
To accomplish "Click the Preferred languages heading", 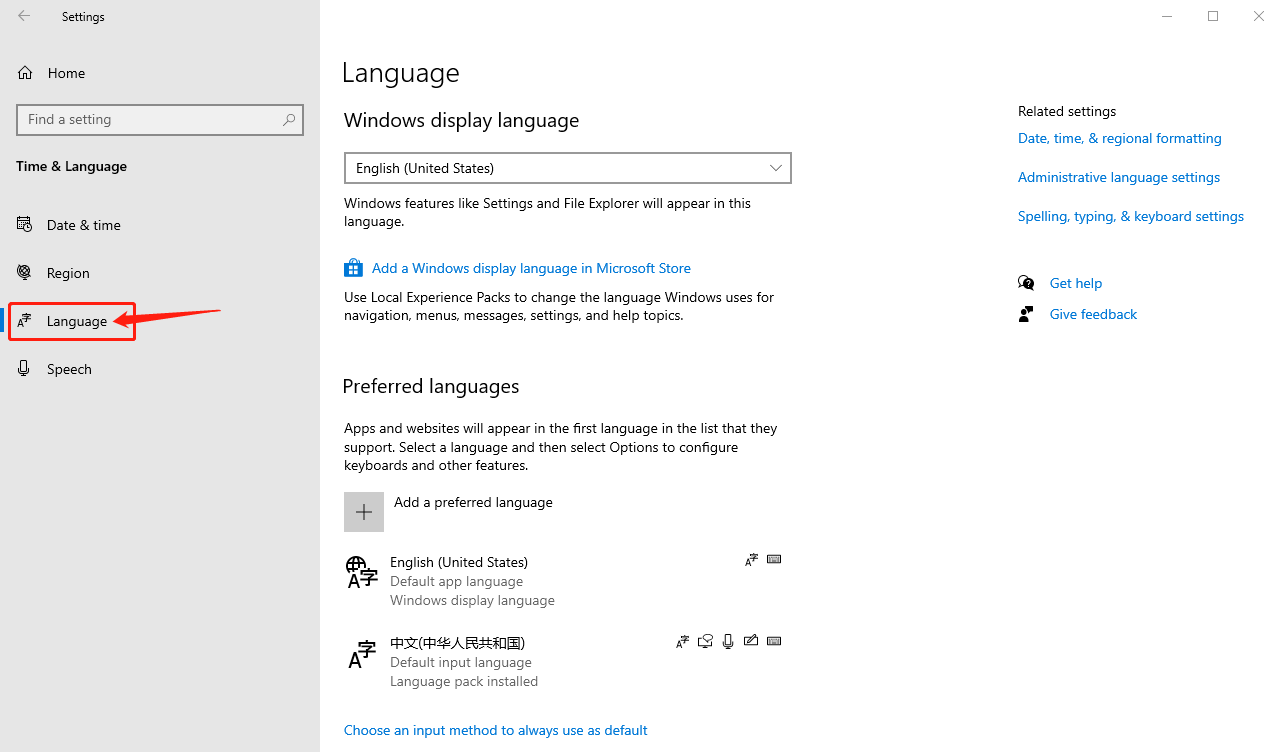I will pyautogui.click(x=431, y=386).
